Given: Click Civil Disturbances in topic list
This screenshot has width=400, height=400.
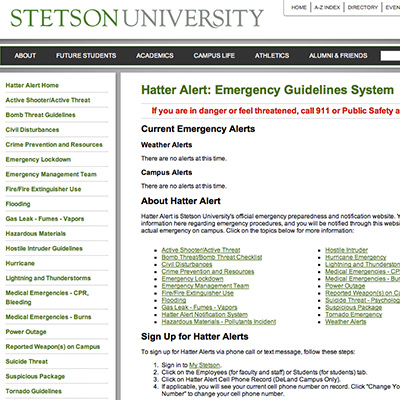Looking at the screenshot, I should pos(187,264).
